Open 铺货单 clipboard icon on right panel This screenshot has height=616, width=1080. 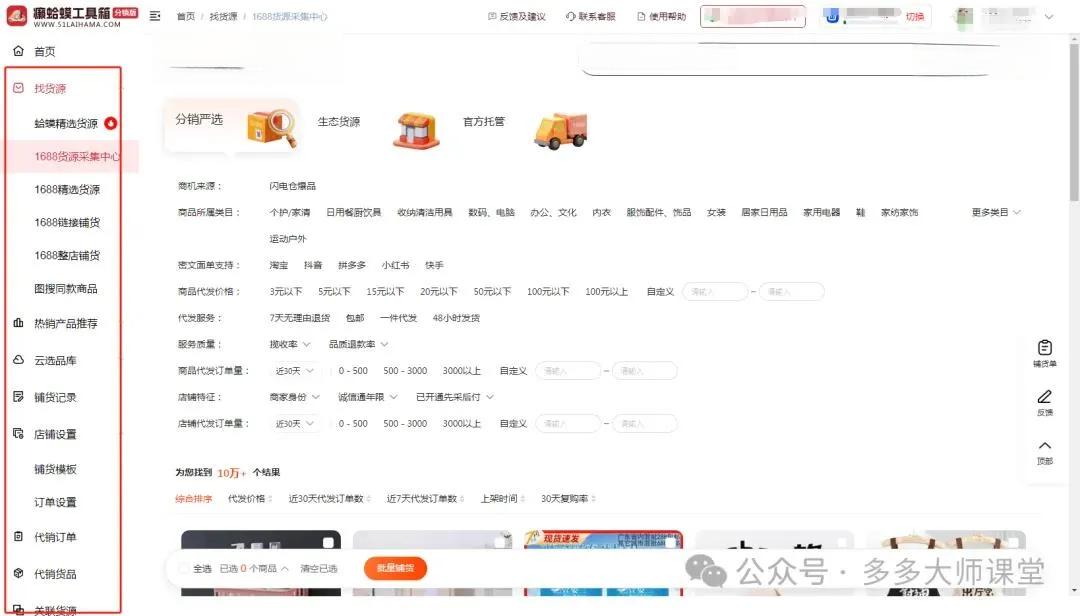tap(1044, 348)
